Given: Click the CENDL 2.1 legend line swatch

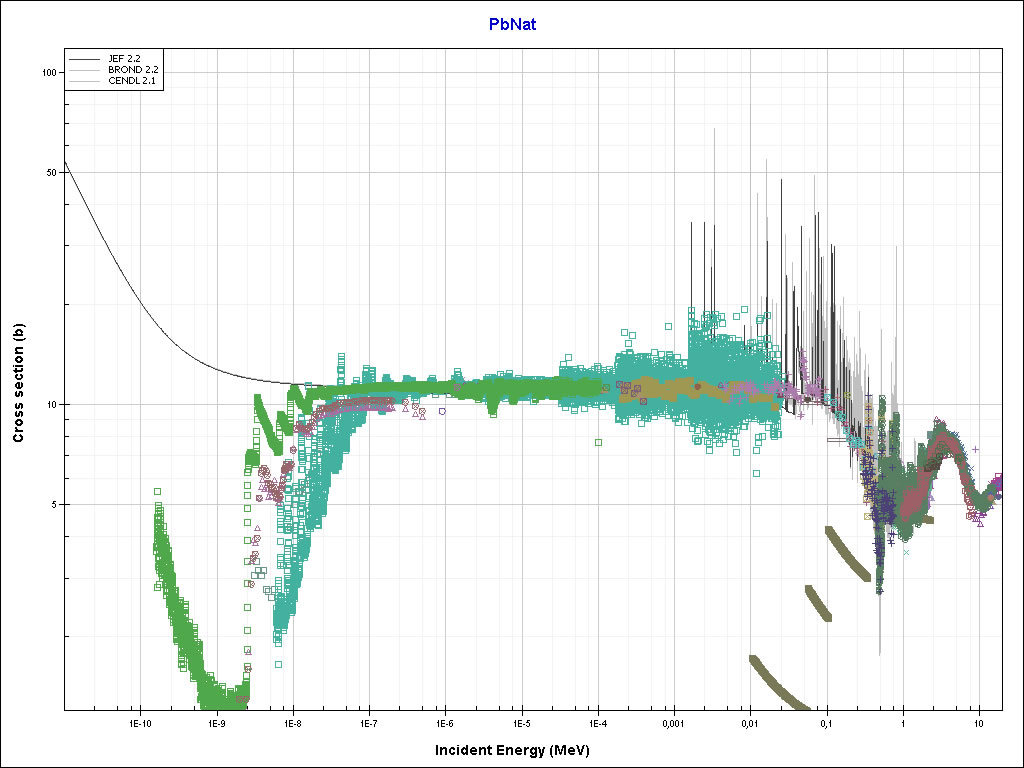Looking at the screenshot, I should tap(85, 80).
